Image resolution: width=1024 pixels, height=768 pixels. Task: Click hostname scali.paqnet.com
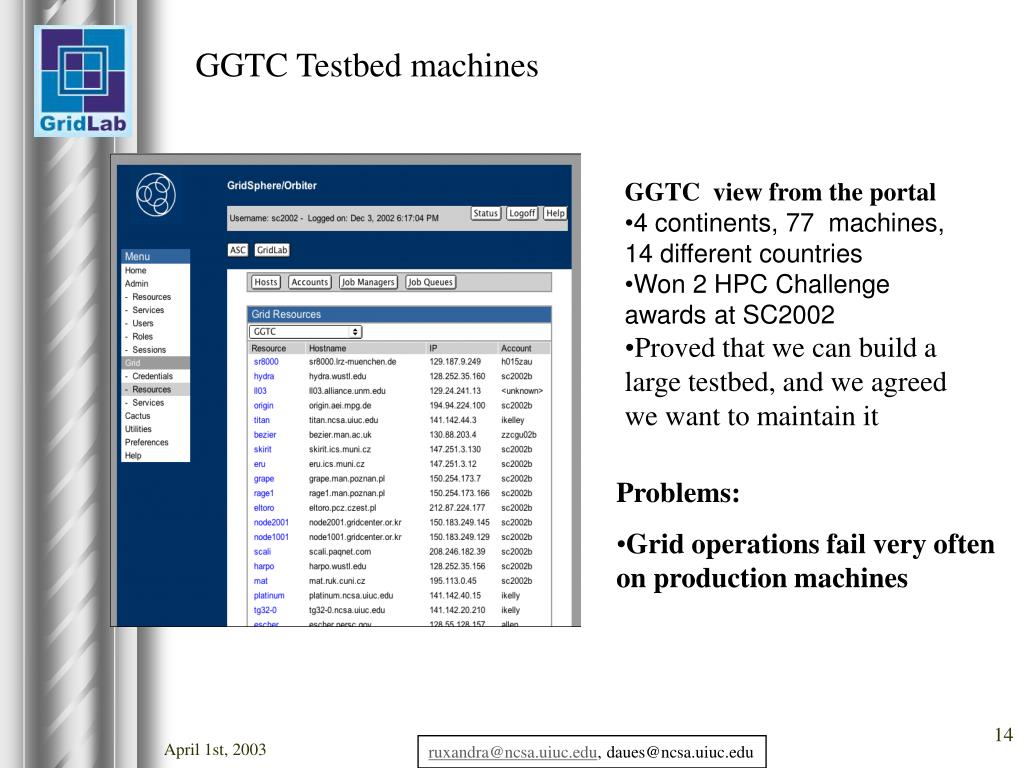[x=340, y=552]
